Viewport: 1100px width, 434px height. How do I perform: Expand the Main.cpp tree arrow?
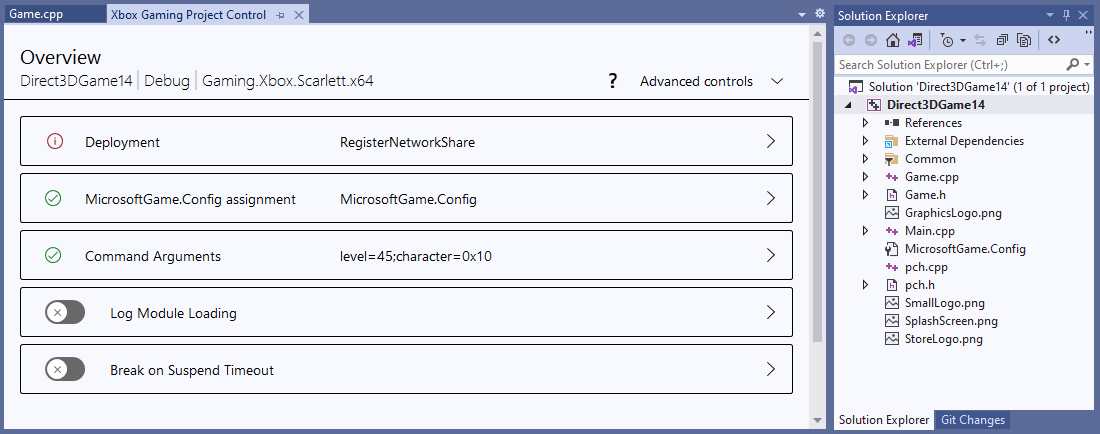866,231
